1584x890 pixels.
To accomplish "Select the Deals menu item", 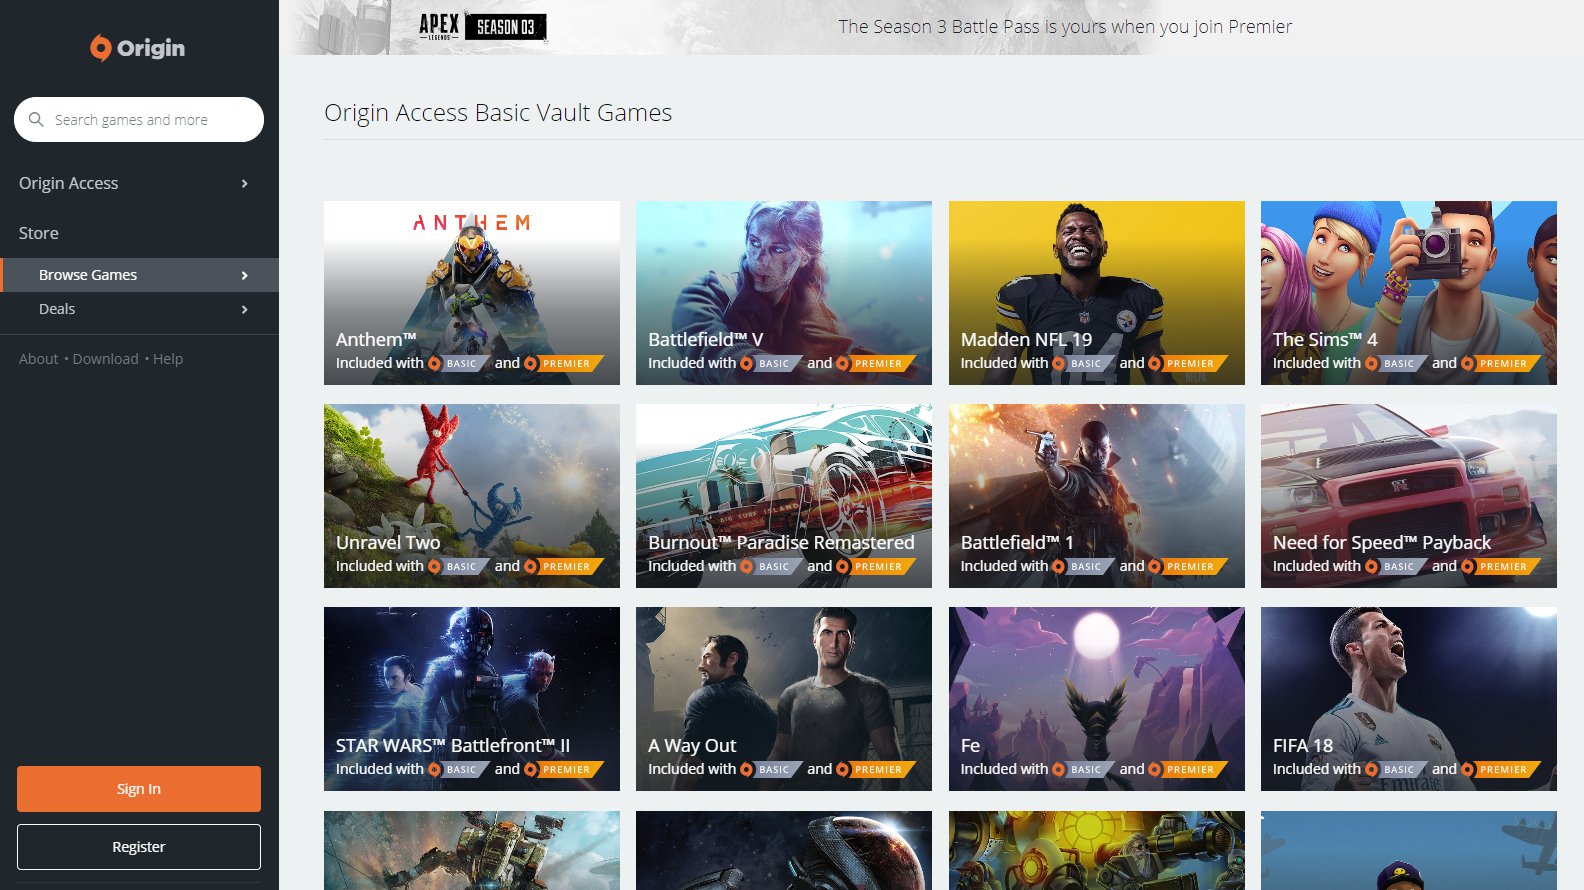I will pyautogui.click(x=57, y=309).
